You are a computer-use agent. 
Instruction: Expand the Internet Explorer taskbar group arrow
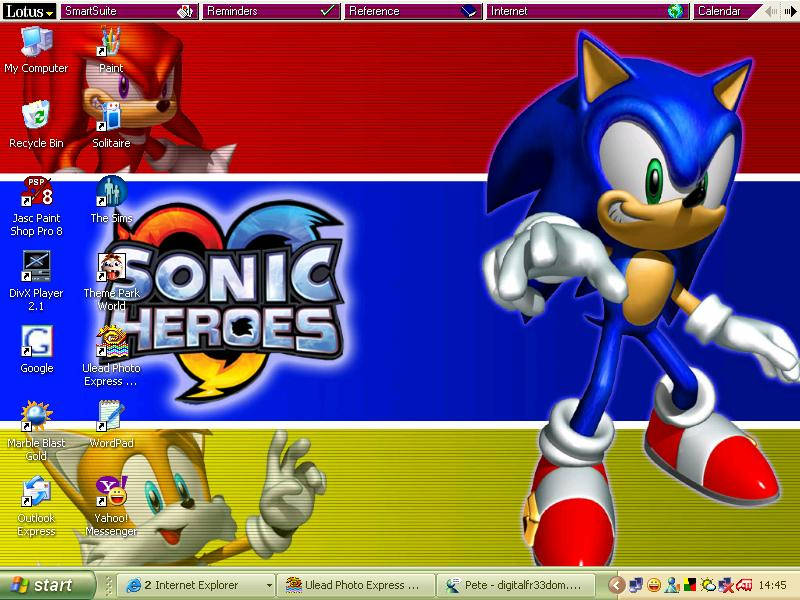coord(269,585)
